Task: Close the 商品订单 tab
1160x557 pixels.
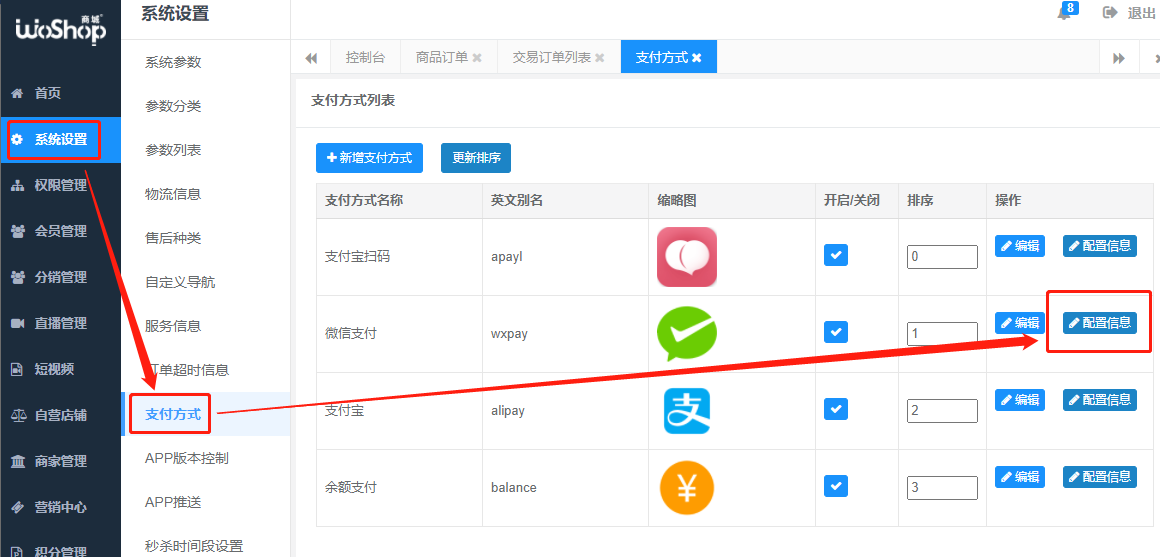Action: (477, 58)
